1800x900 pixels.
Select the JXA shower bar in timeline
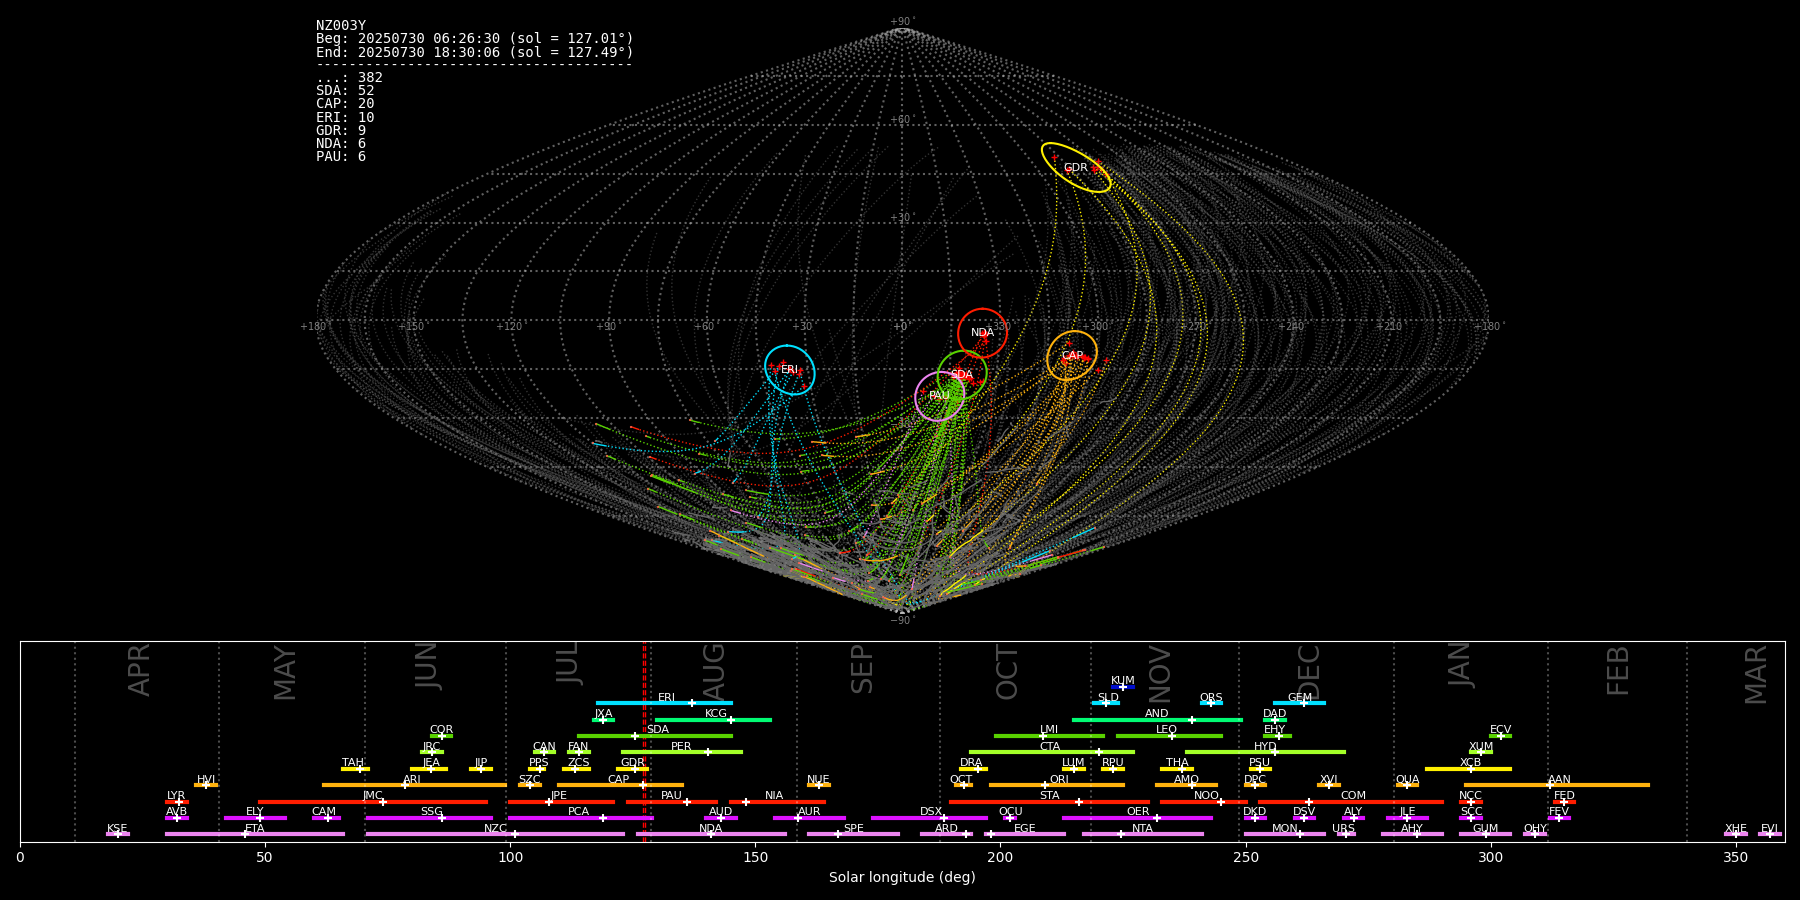(x=603, y=720)
